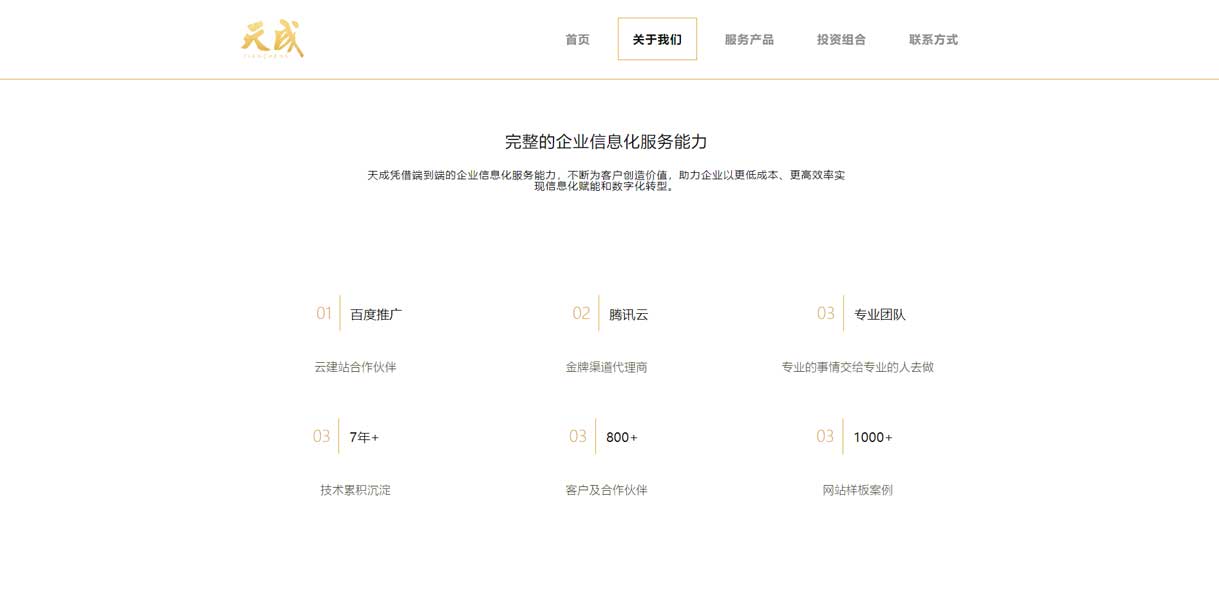The height and width of the screenshot is (600, 1219).
Task: Open the 投资组合 navigation item
Action: (841, 38)
